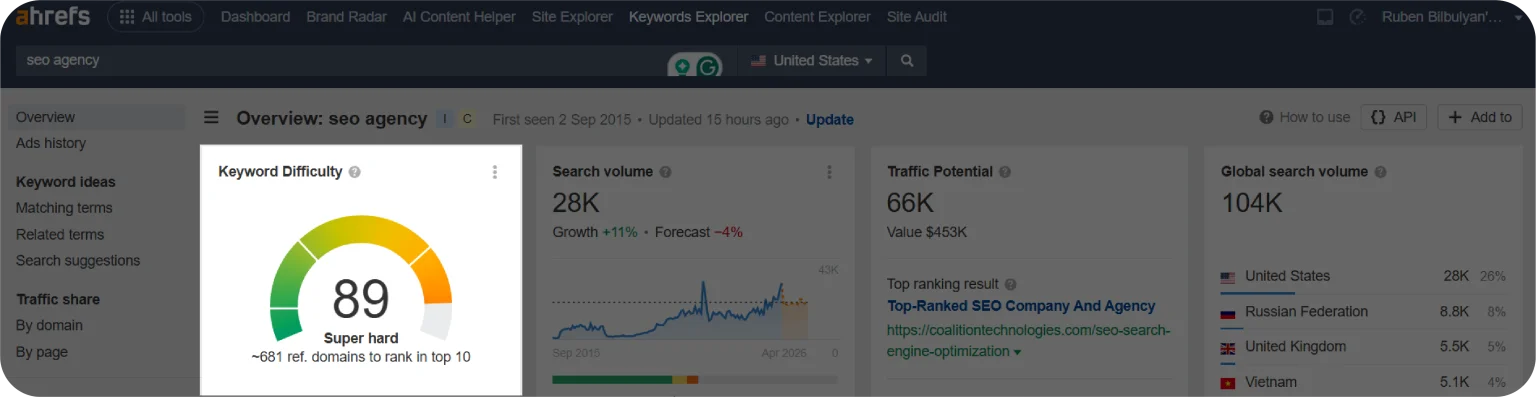Click the Keyword Difficulty help icon
Image resolution: width=1536 pixels, height=397 pixels.
point(355,172)
